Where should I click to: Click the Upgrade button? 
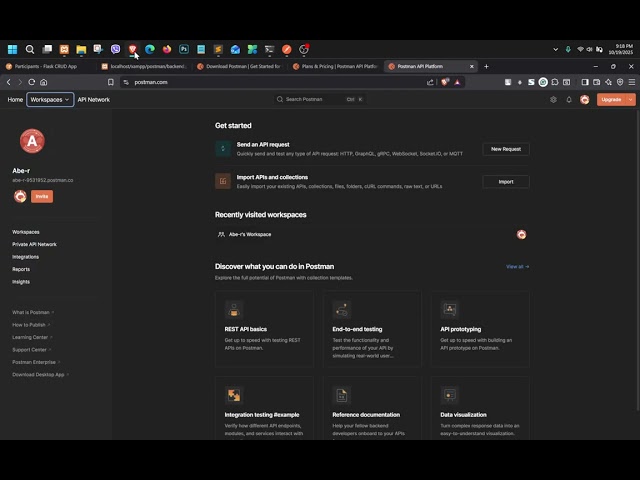pos(611,100)
